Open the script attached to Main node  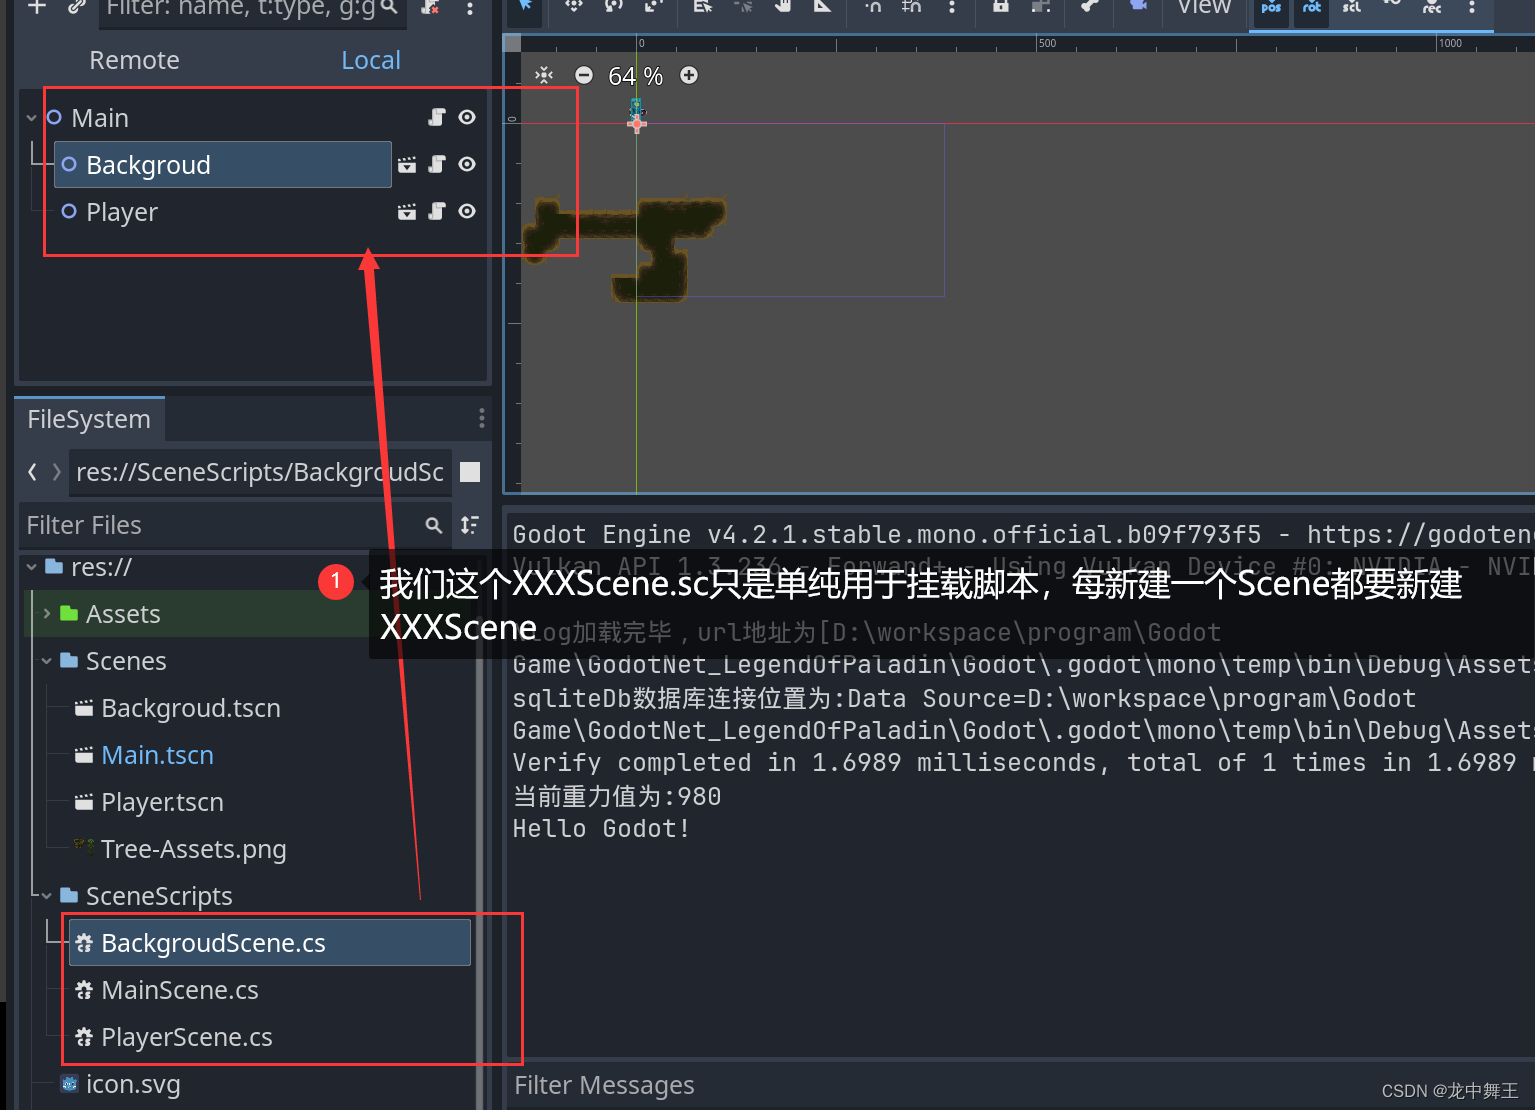tap(437, 117)
